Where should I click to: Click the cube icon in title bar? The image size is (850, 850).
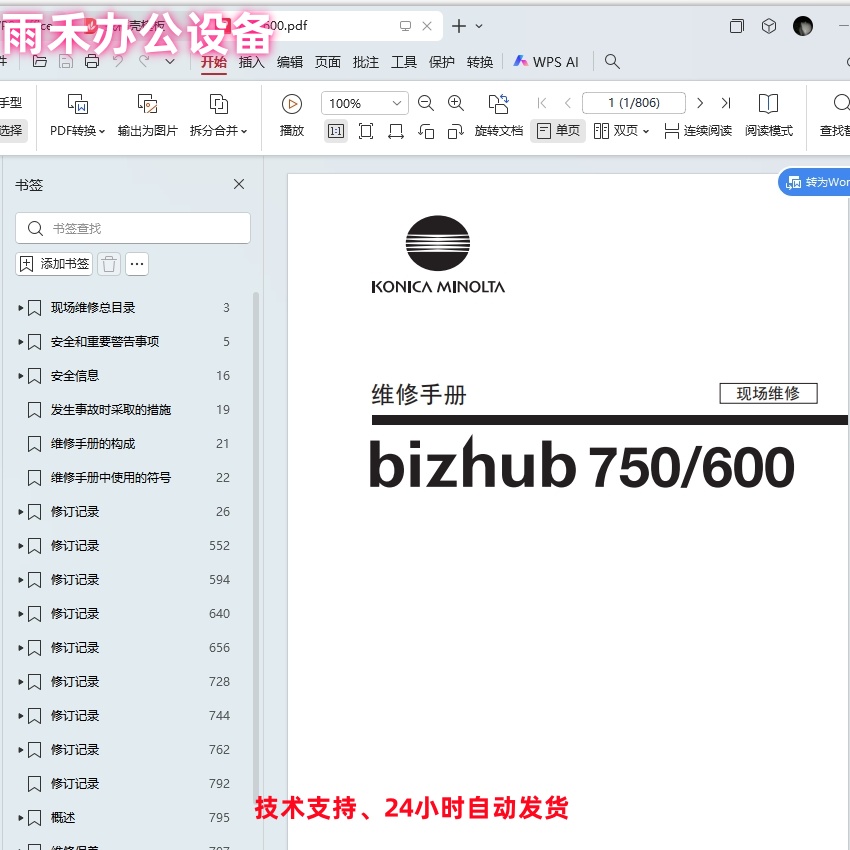tap(769, 25)
